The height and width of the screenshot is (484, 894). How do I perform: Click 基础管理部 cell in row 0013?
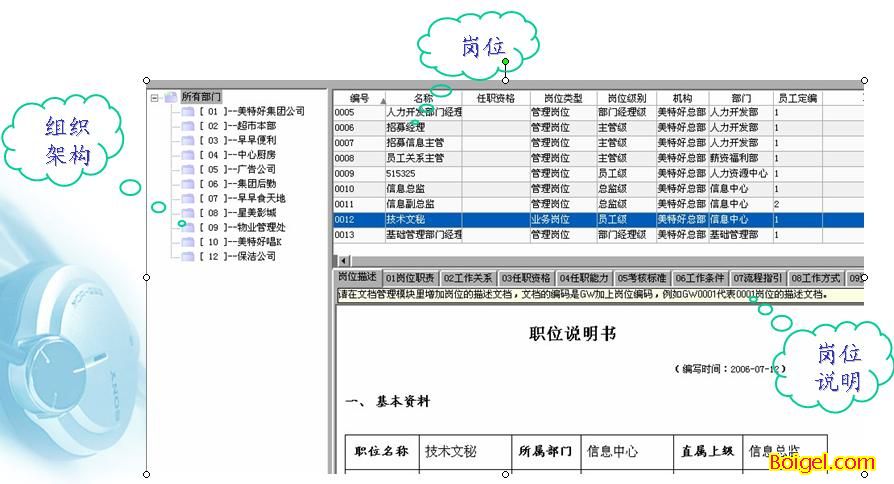tap(741, 235)
